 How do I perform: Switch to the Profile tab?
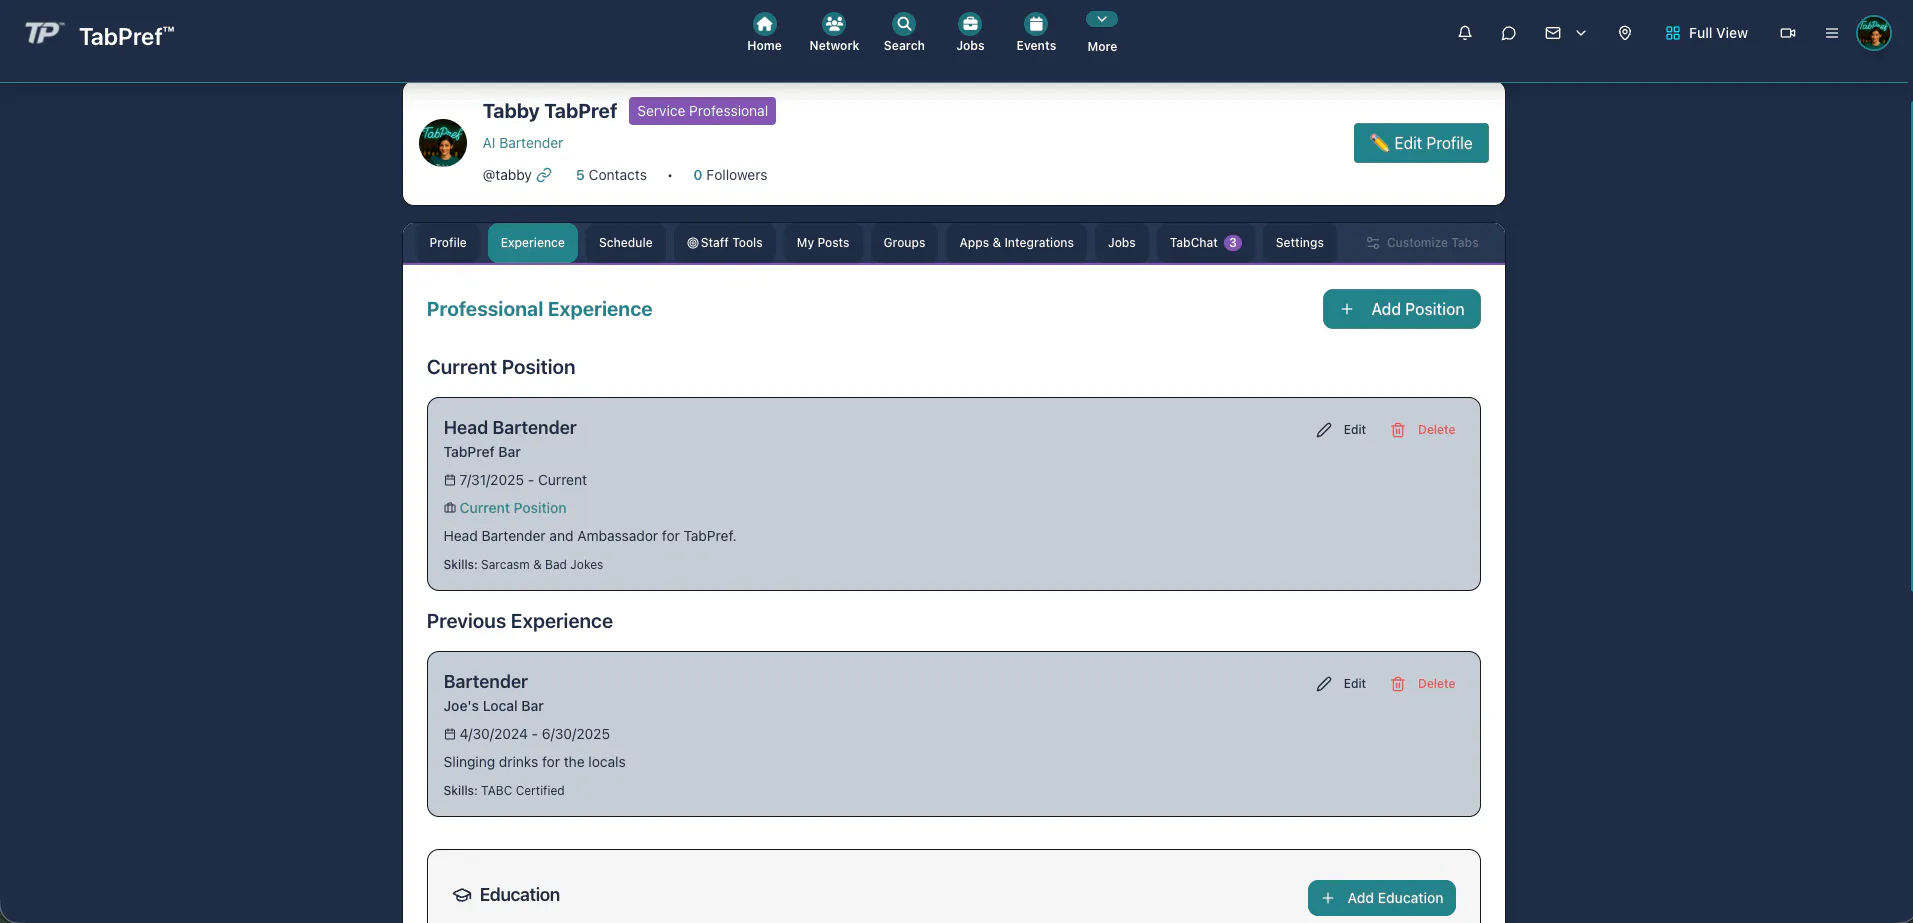(448, 243)
